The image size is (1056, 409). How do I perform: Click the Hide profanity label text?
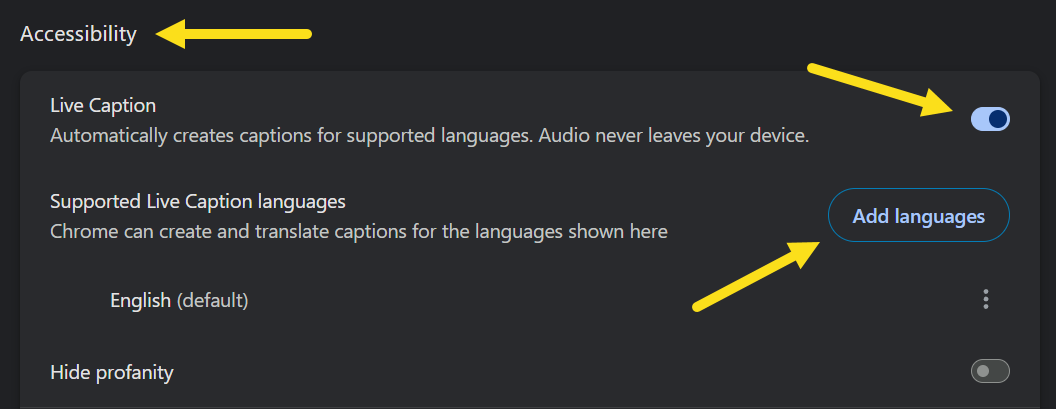(112, 372)
